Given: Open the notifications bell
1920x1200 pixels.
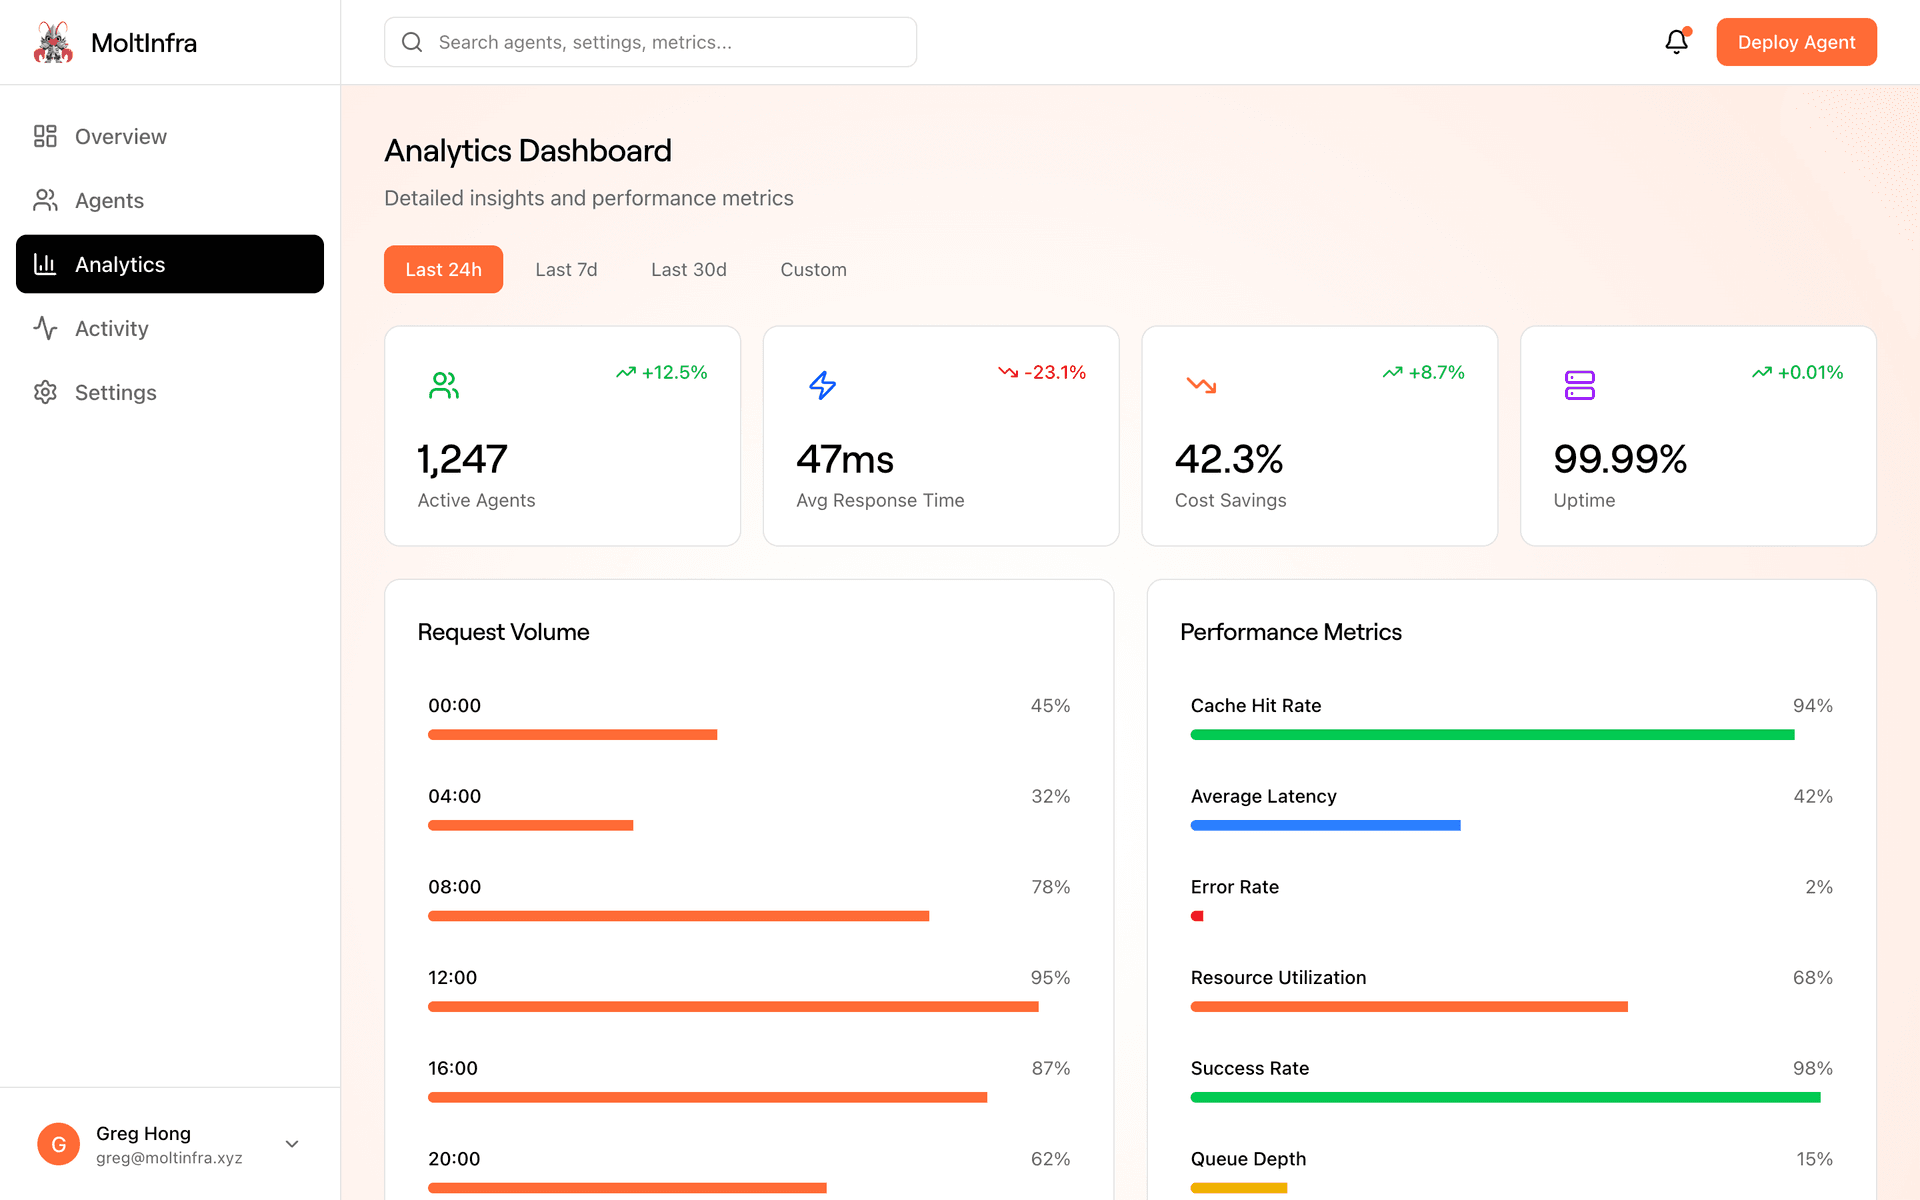Looking at the screenshot, I should (1677, 42).
